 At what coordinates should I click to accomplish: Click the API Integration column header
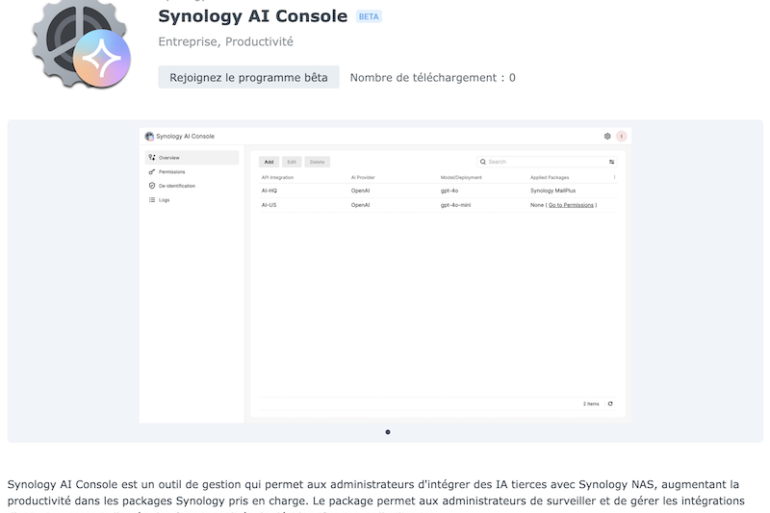(x=277, y=177)
